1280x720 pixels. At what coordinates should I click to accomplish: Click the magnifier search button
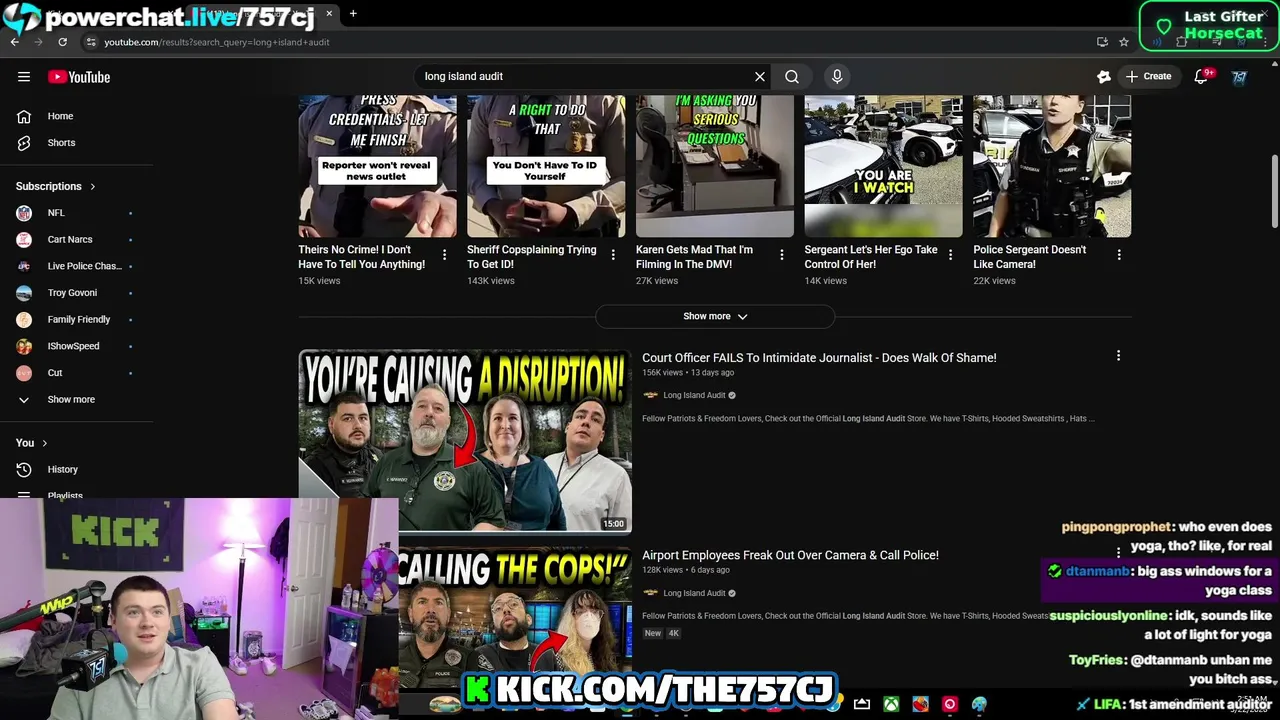click(792, 76)
